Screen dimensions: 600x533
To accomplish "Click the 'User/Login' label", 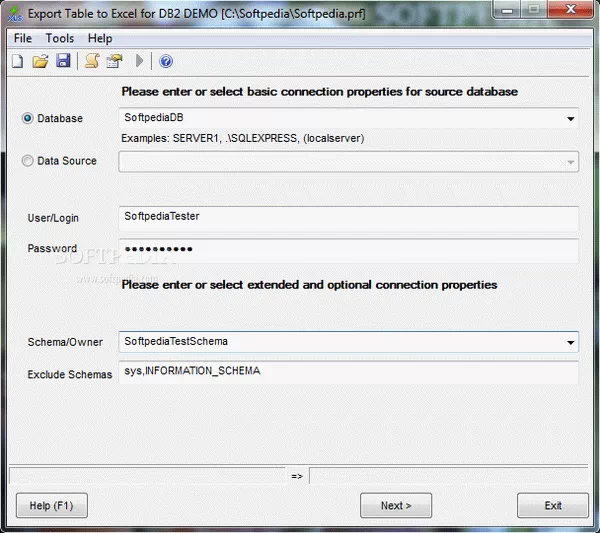I will click(x=53, y=218).
